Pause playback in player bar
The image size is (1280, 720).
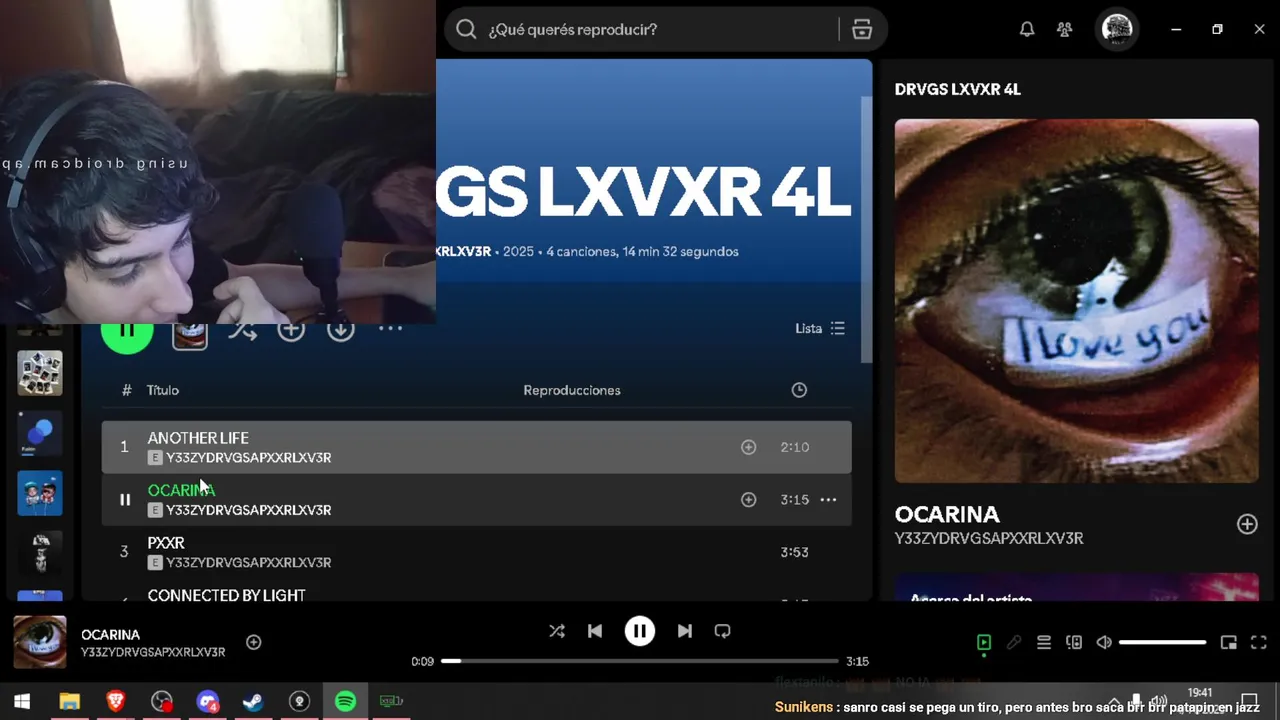[x=640, y=631]
